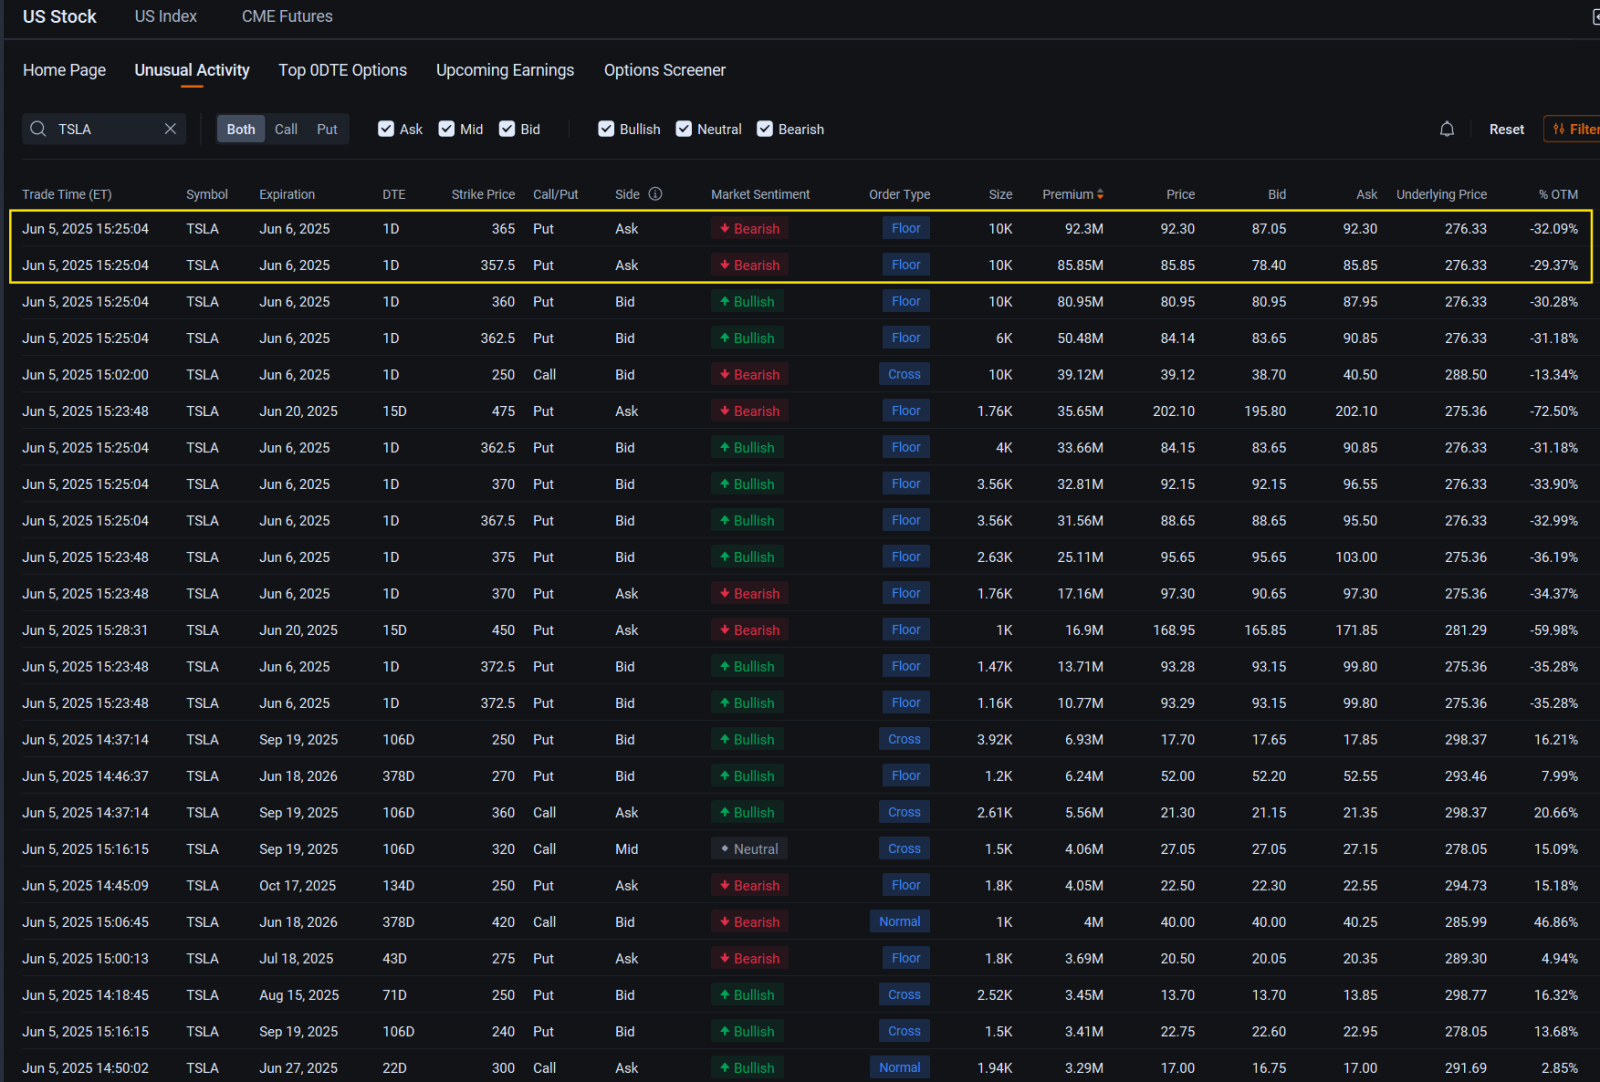The width and height of the screenshot is (1600, 1082).
Task: Click expiration Jun 18, 2026 in 270 Put row
Action: pos(298,776)
